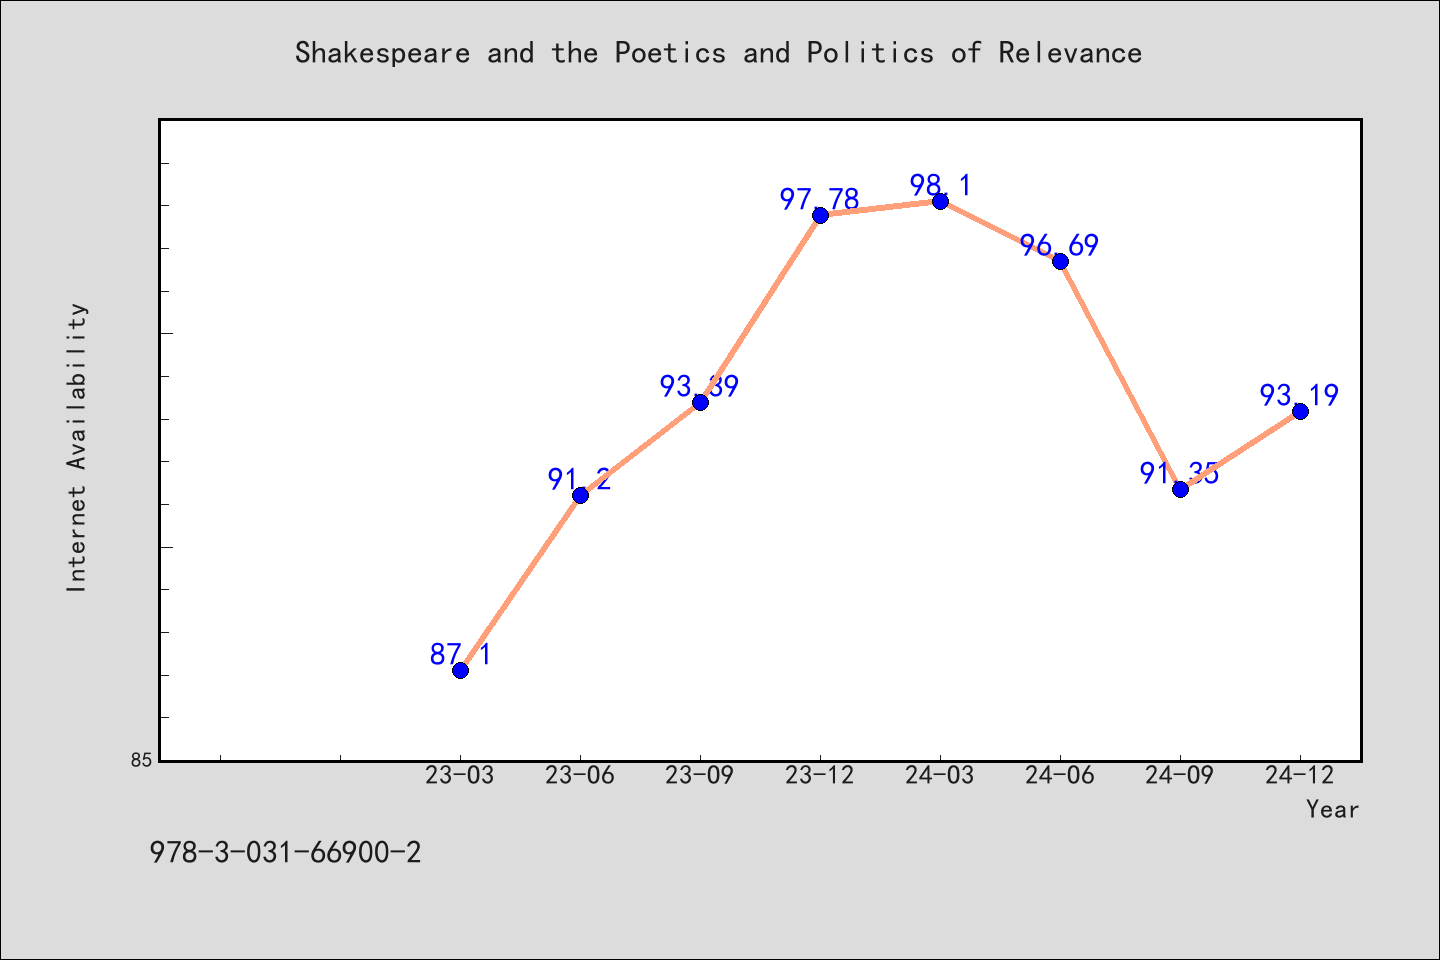Click the peak data point 98.1
The height and width of the screenshot is (960, 1440).
tap(940, 201)
